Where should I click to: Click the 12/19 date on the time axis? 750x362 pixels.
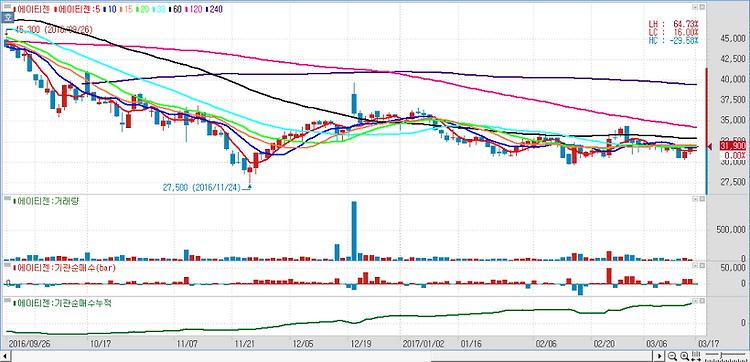pos(361,344)
